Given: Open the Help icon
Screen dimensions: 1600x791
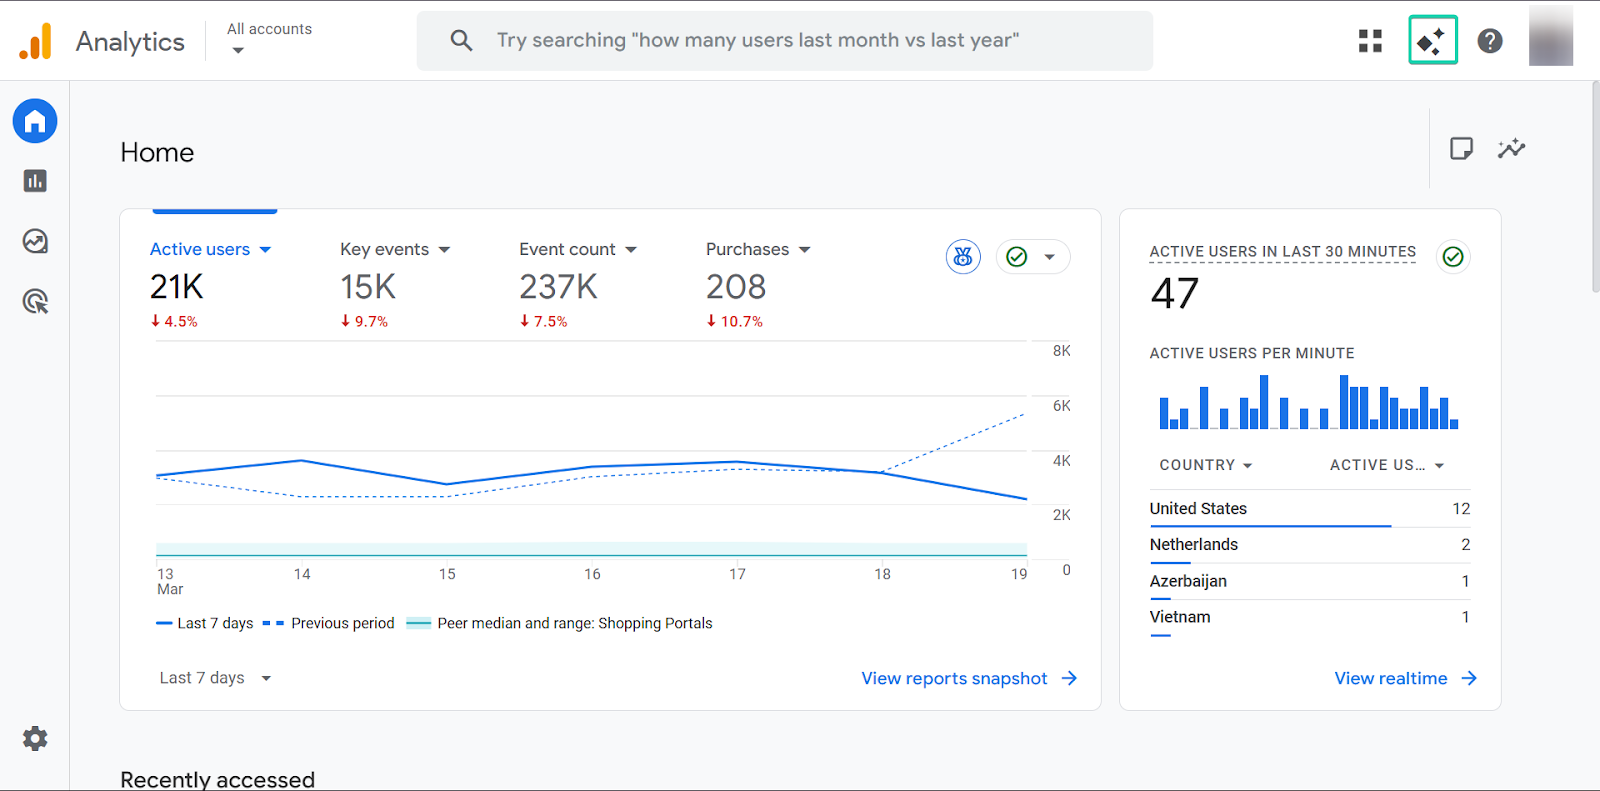Looking at the screenshot, I should 1490,41.
